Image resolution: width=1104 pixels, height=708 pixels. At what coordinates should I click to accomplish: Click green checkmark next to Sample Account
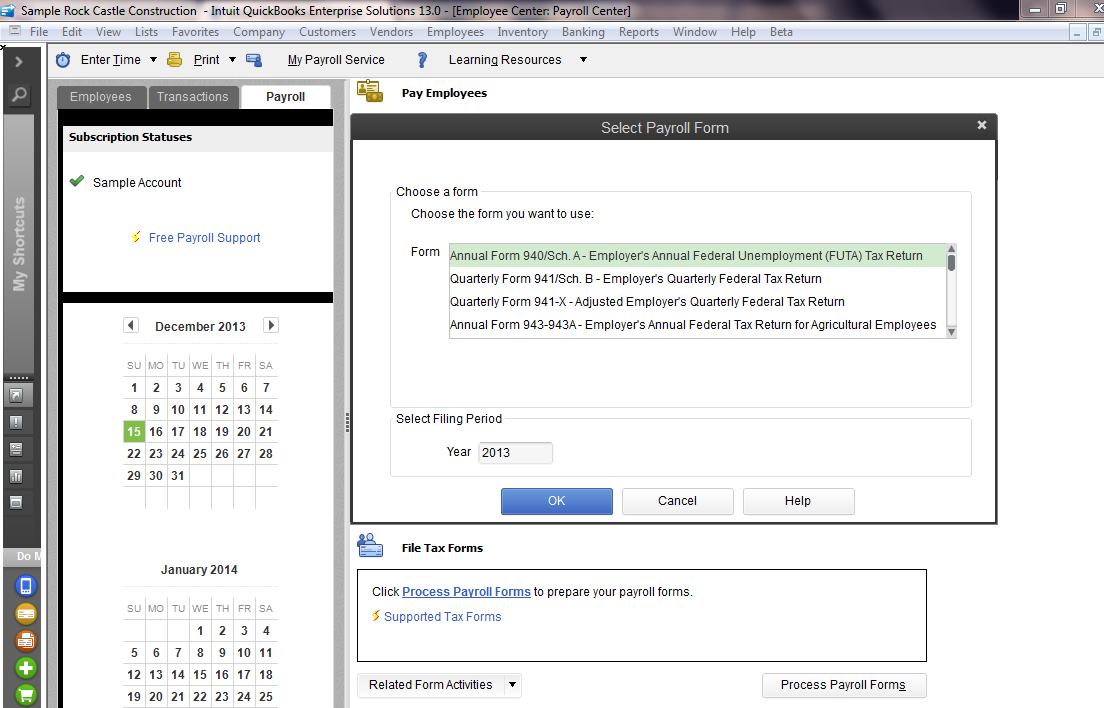77,182
